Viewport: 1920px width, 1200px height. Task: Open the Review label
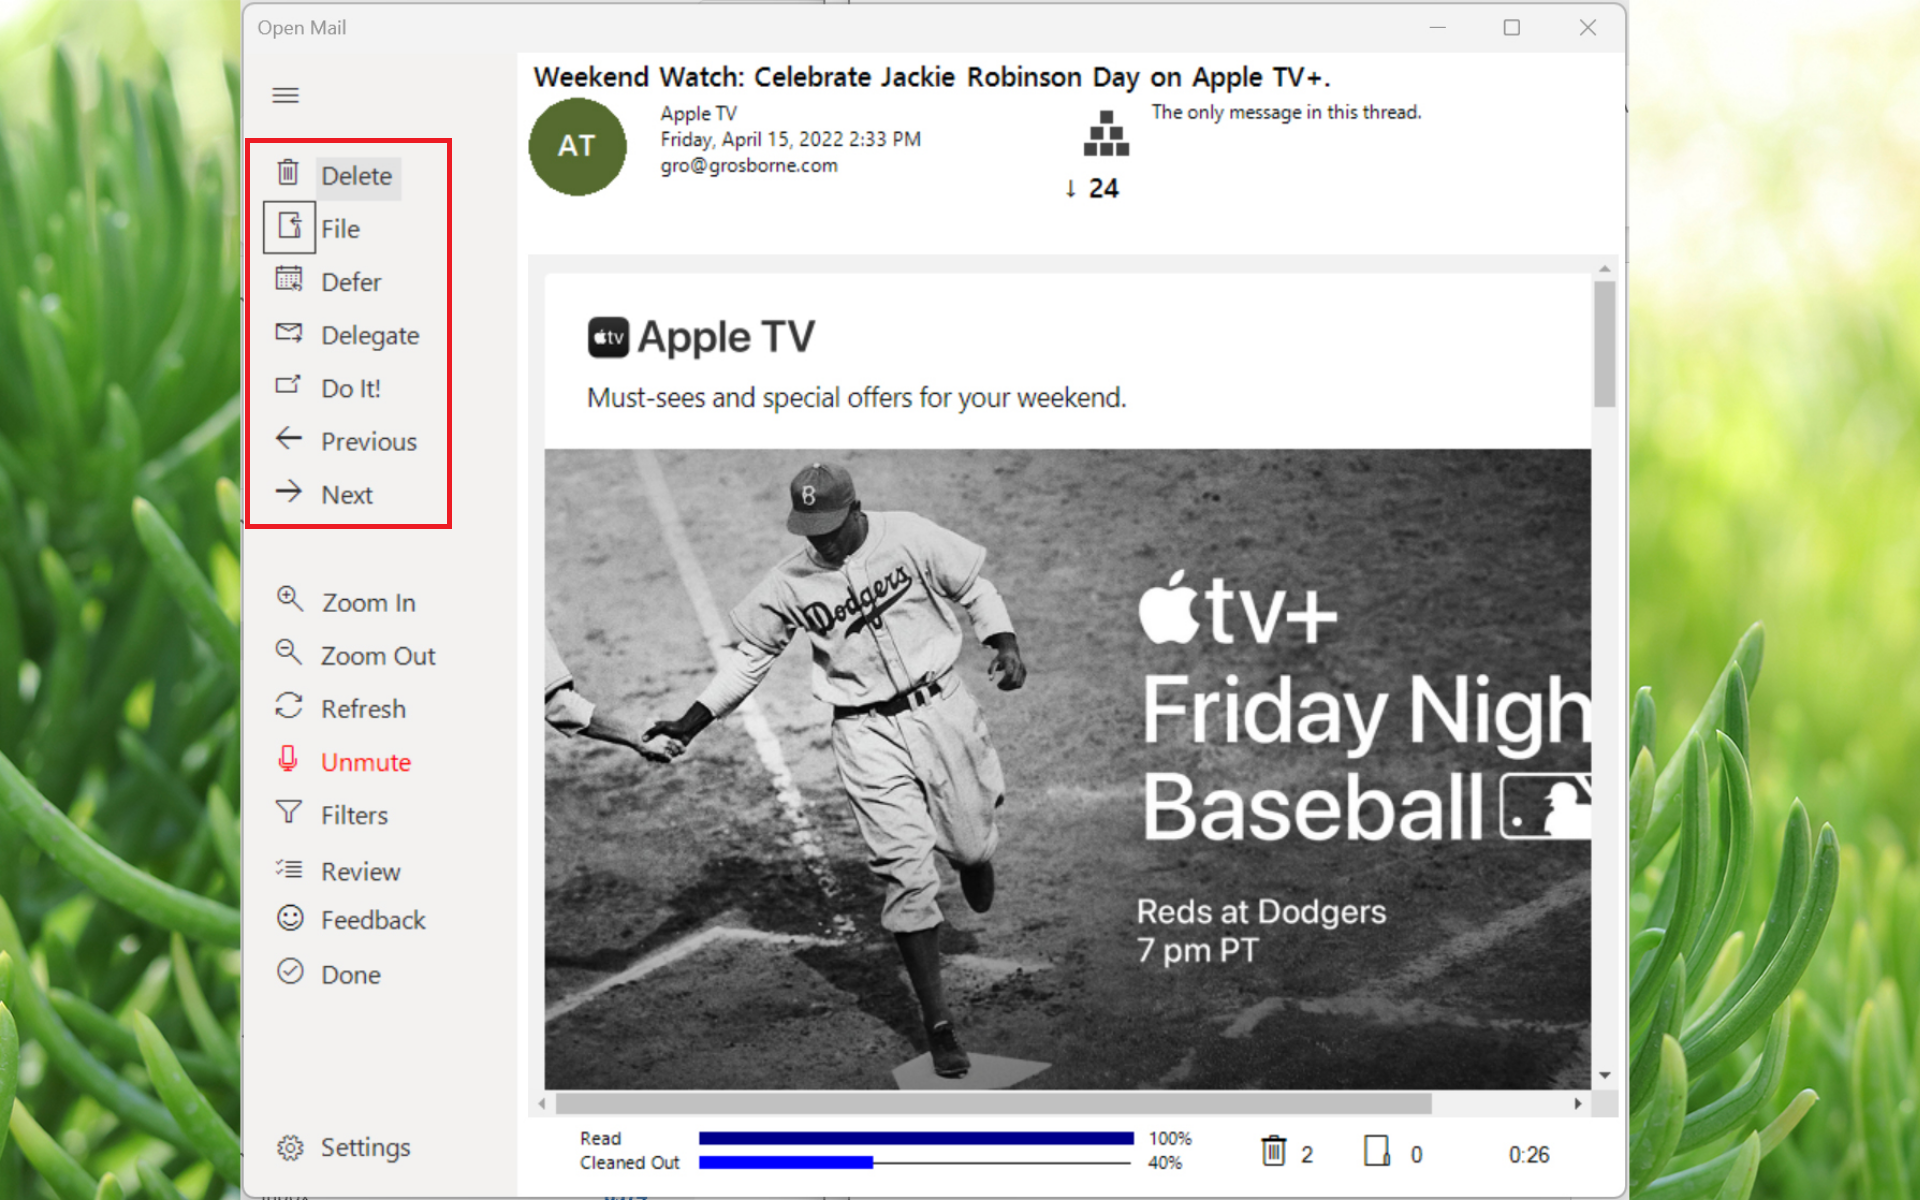tap(361, 872)
